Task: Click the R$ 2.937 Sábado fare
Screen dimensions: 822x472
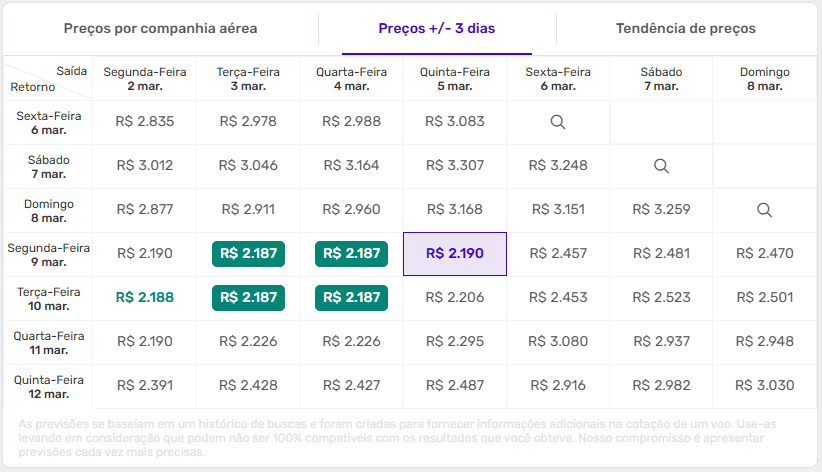Action: tap(661, 342)
